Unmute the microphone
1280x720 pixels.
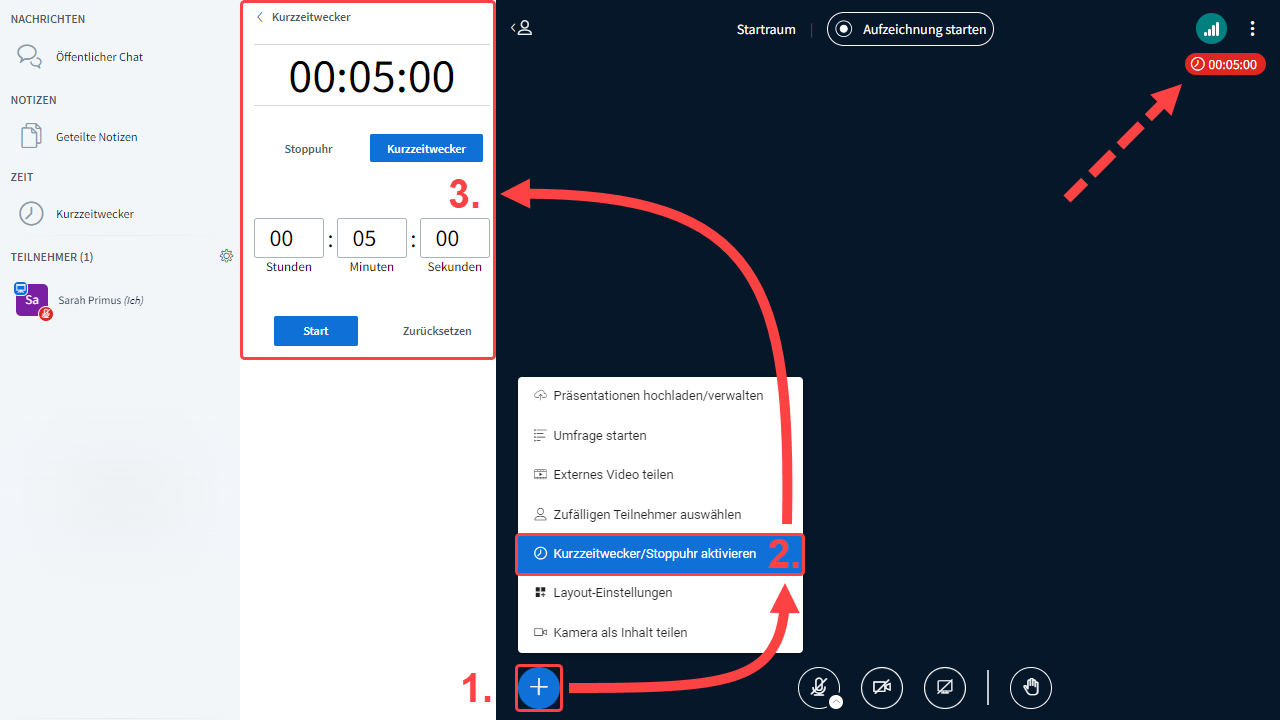818,686
